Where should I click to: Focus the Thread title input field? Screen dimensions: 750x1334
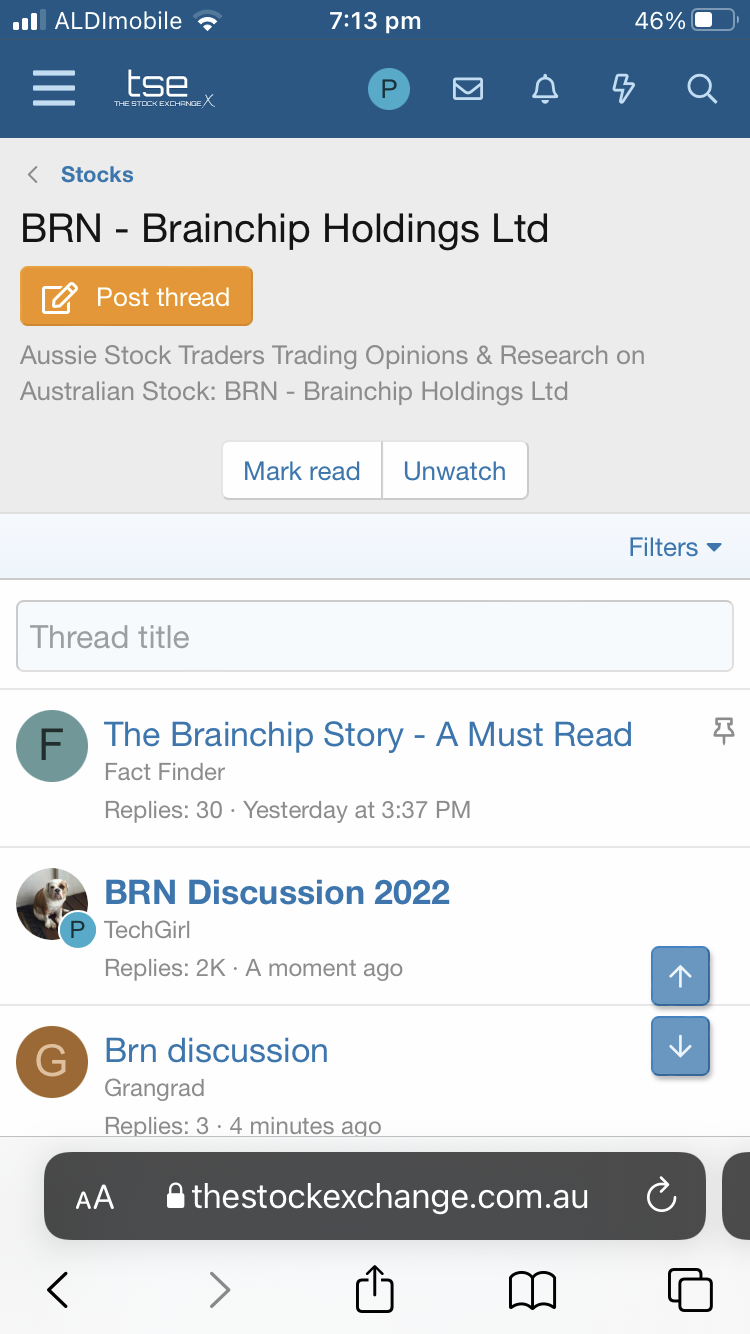pos(375,637)
